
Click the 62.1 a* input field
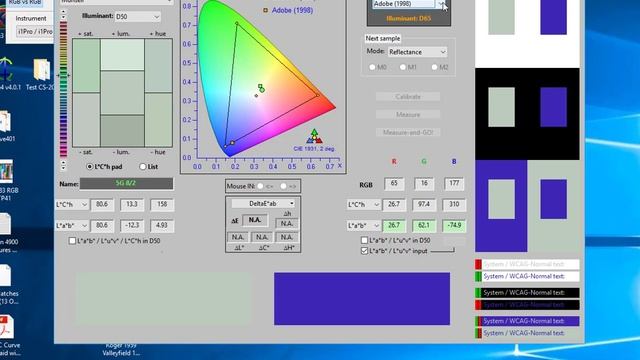pos(424,225)
